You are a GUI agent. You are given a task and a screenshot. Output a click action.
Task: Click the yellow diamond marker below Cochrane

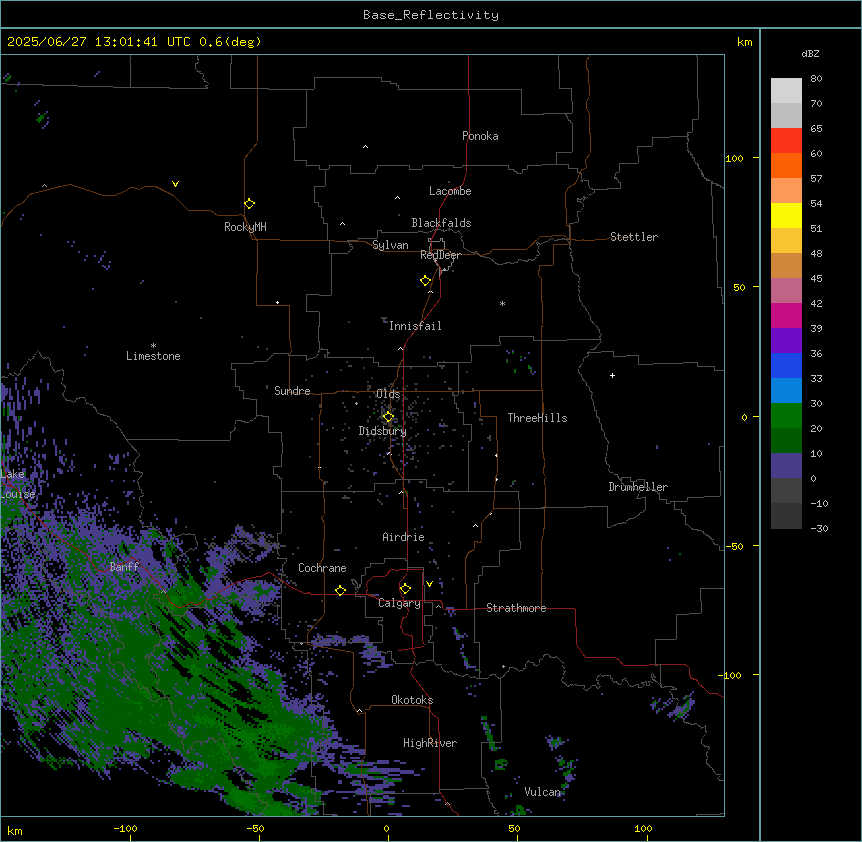(340, 591)
